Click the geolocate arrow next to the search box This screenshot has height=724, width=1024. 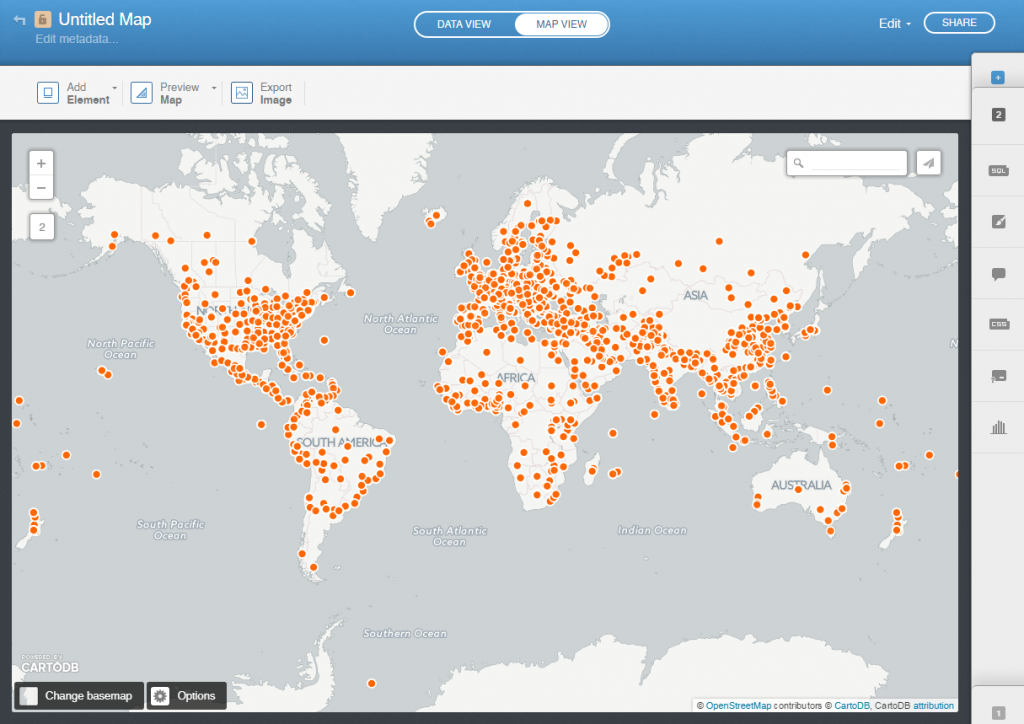(928, 162)
